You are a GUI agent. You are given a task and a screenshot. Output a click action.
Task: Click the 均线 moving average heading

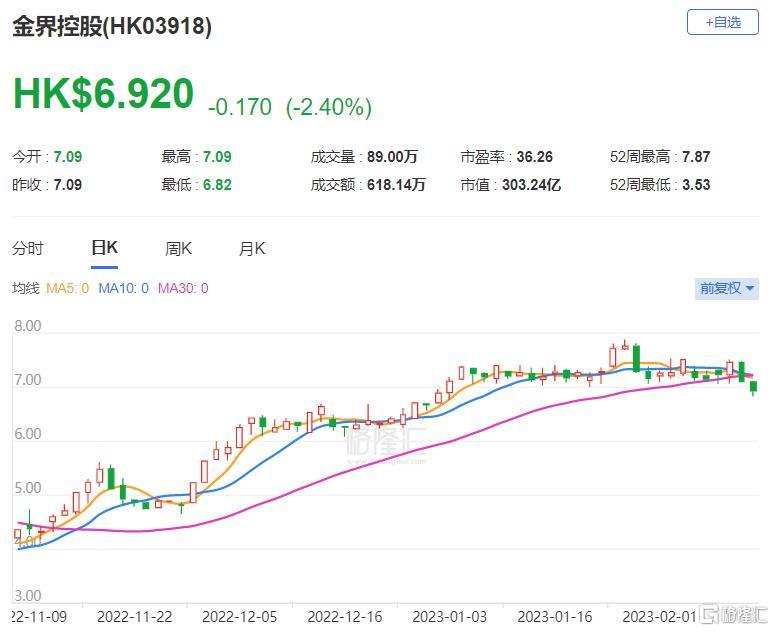tap(26, 288)
